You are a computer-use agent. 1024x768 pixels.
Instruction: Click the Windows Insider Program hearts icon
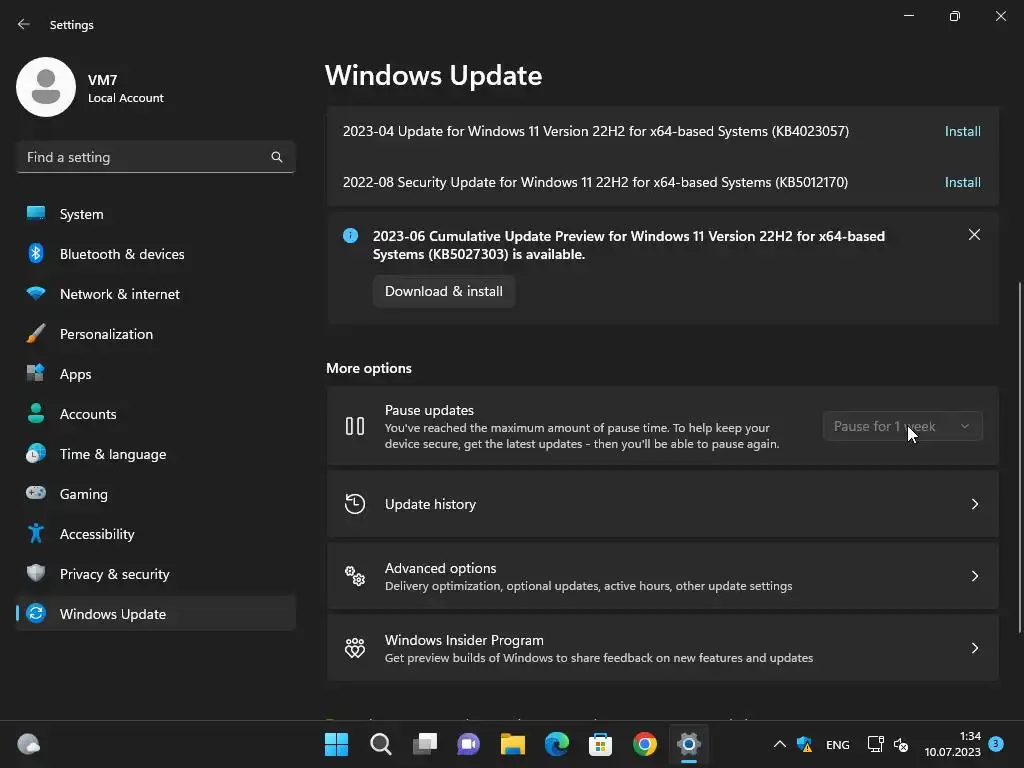pos(355,648)
